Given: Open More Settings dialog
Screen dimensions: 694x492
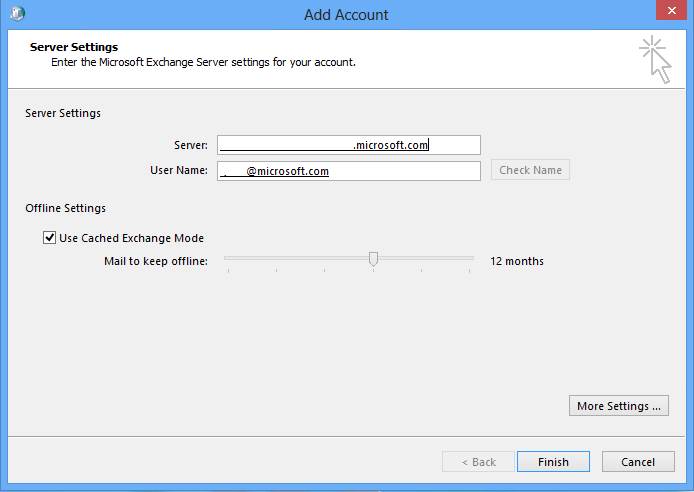Looking at the screenshot, I should point(619,406).
